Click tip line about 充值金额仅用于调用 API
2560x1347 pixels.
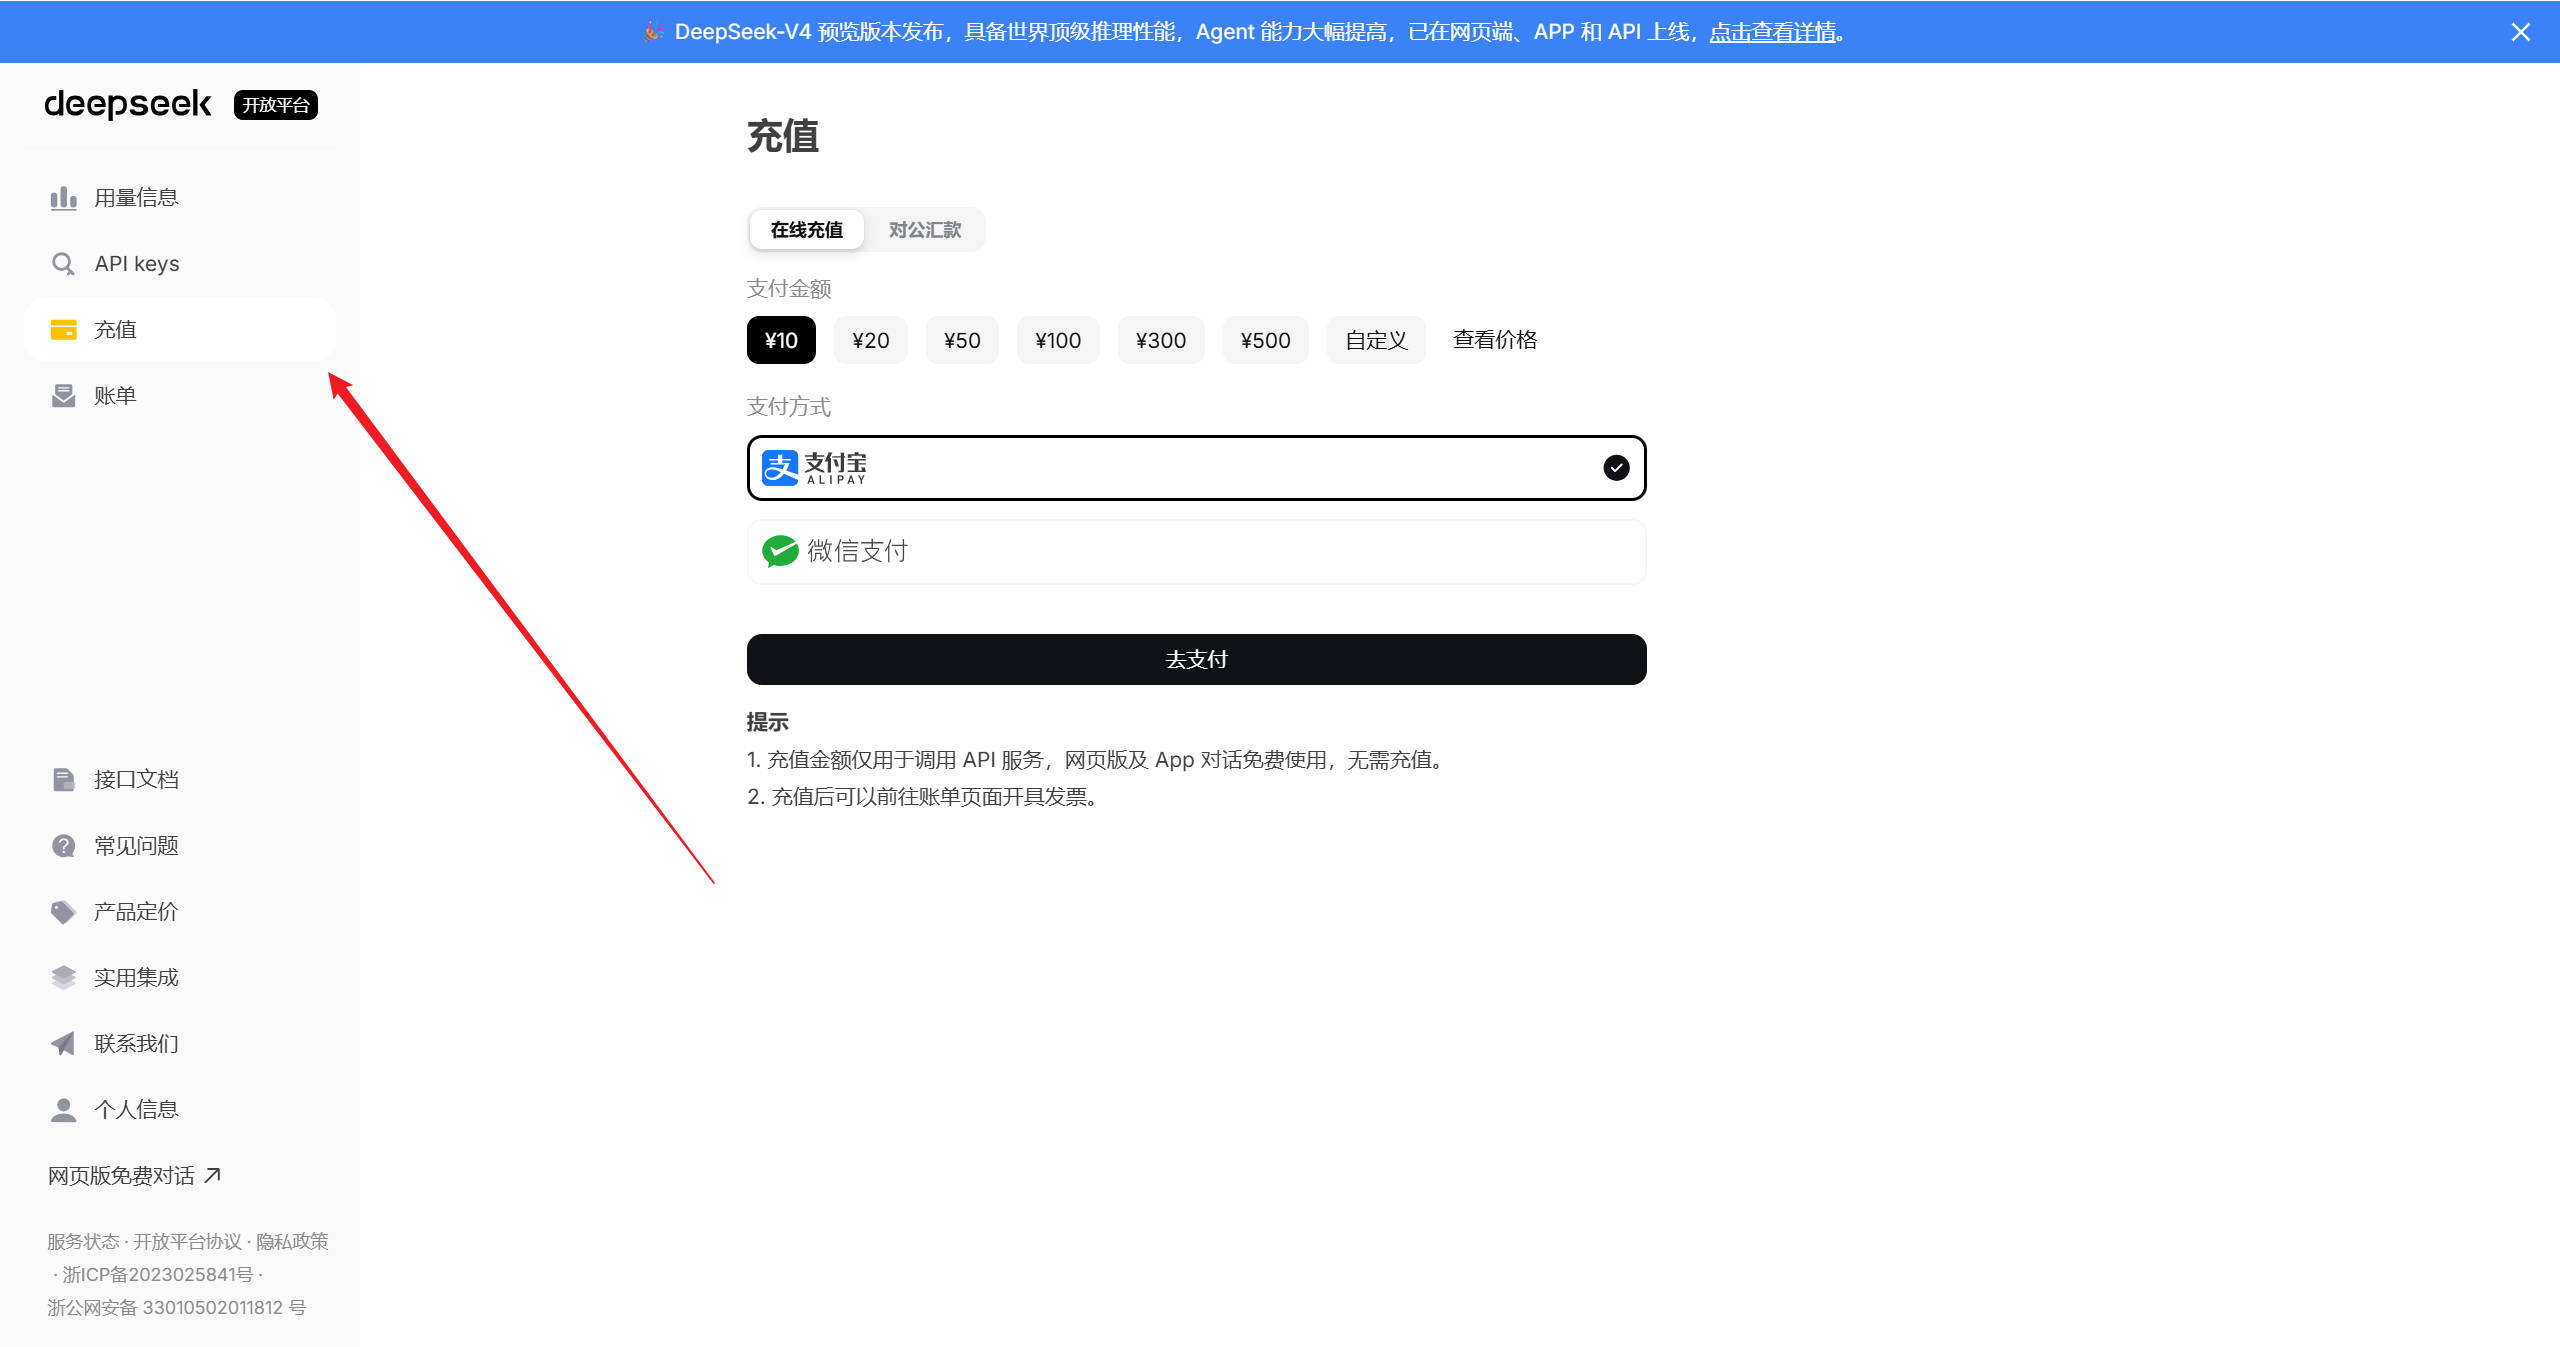[1098, 760]
